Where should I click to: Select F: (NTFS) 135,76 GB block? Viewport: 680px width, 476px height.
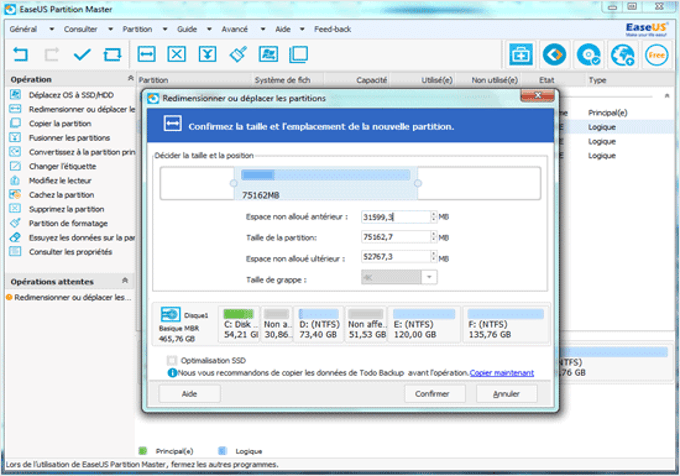(506, 324)
